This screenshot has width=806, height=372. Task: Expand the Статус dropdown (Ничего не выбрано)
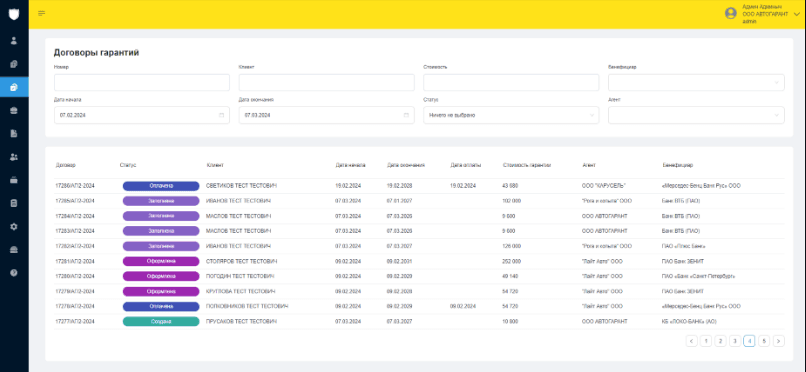click(511, 116)
